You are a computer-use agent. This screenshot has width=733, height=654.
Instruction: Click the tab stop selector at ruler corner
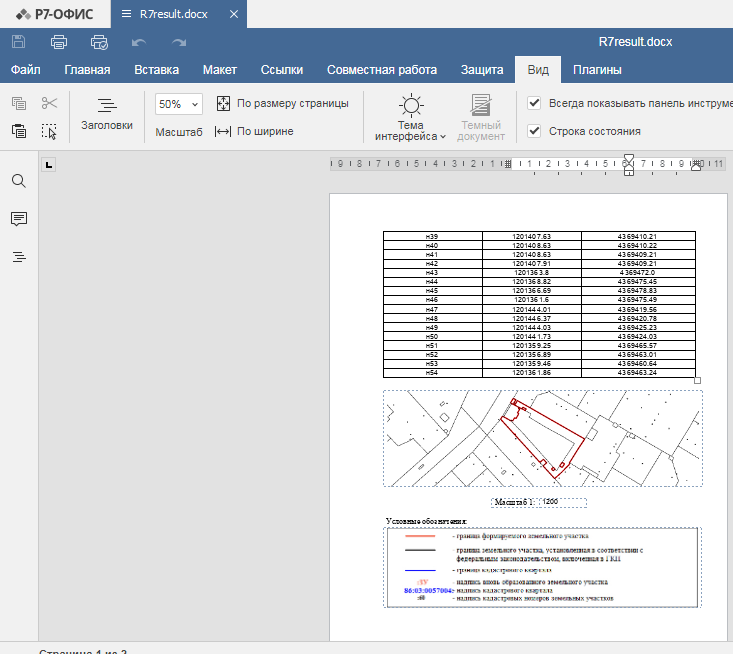coord(49,165)
